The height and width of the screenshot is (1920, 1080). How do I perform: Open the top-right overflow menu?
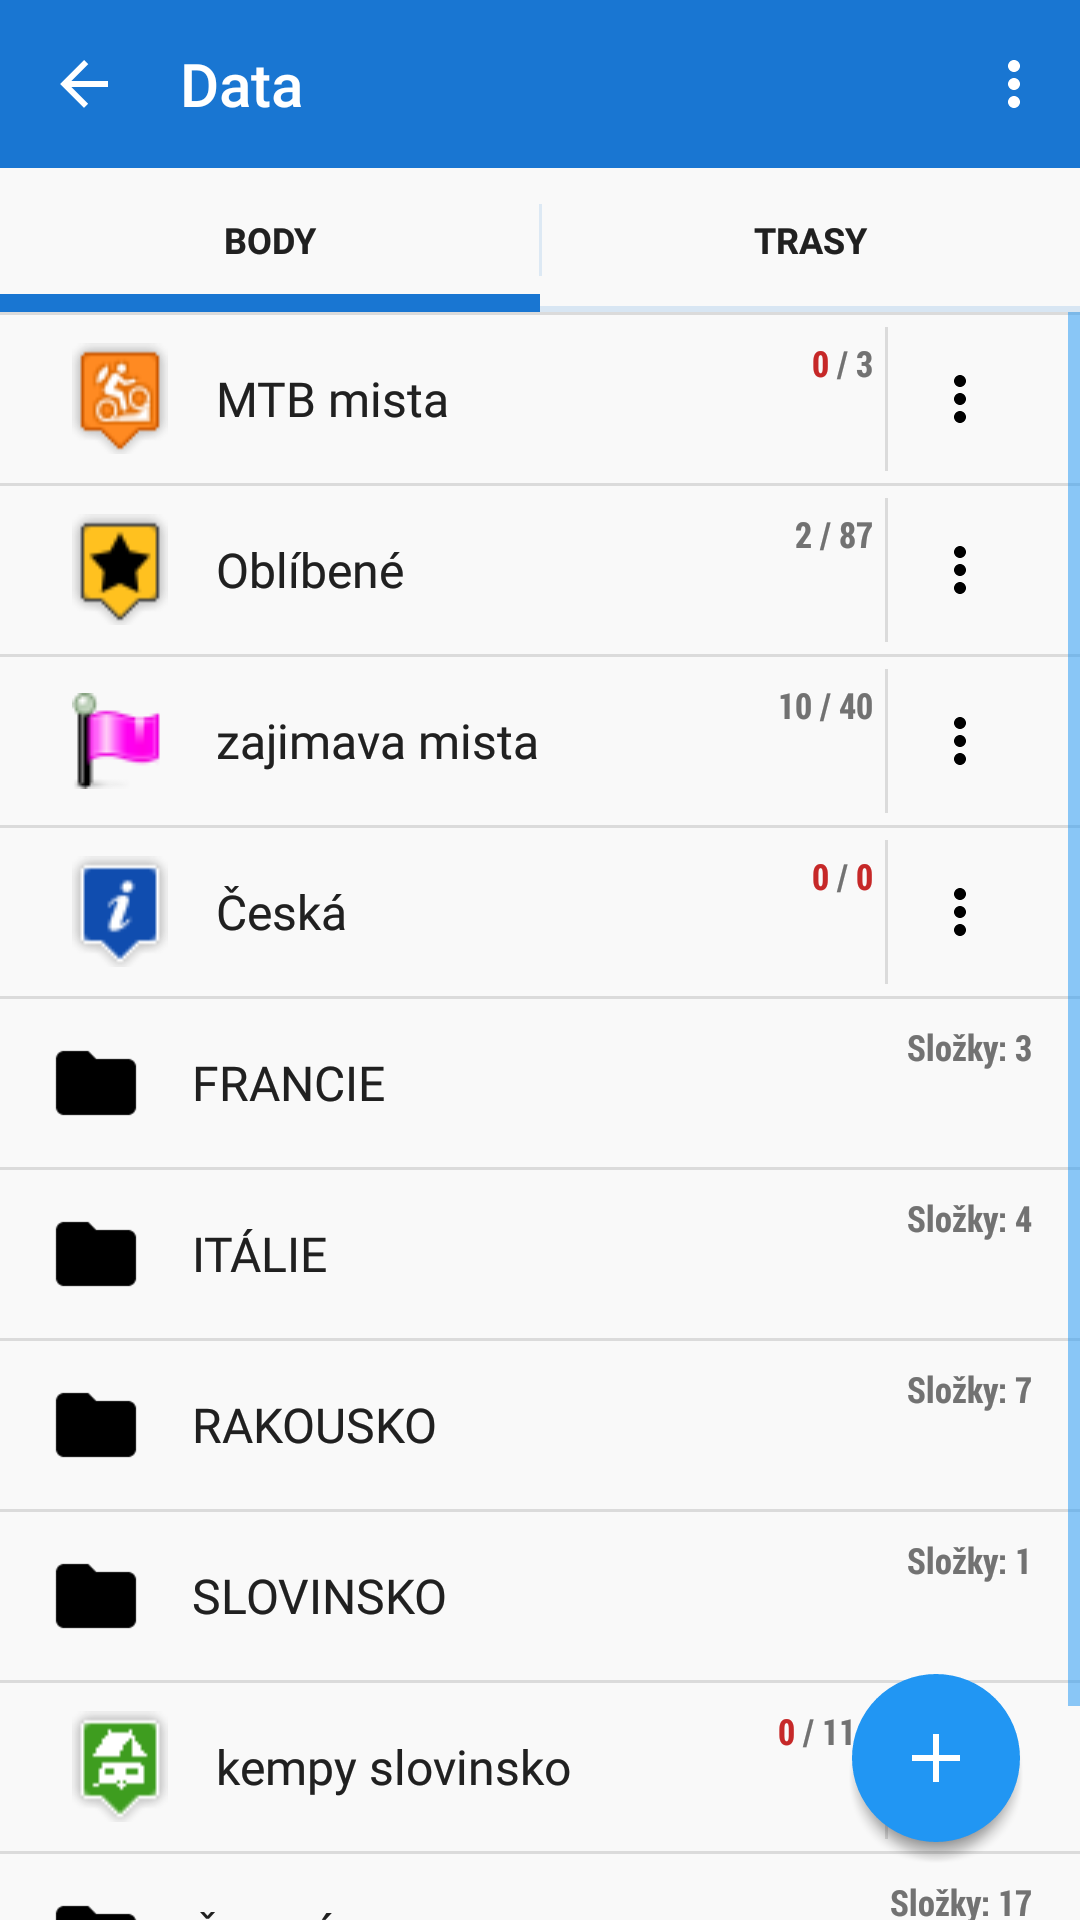pyautogui.click(x=1013, y=84)
